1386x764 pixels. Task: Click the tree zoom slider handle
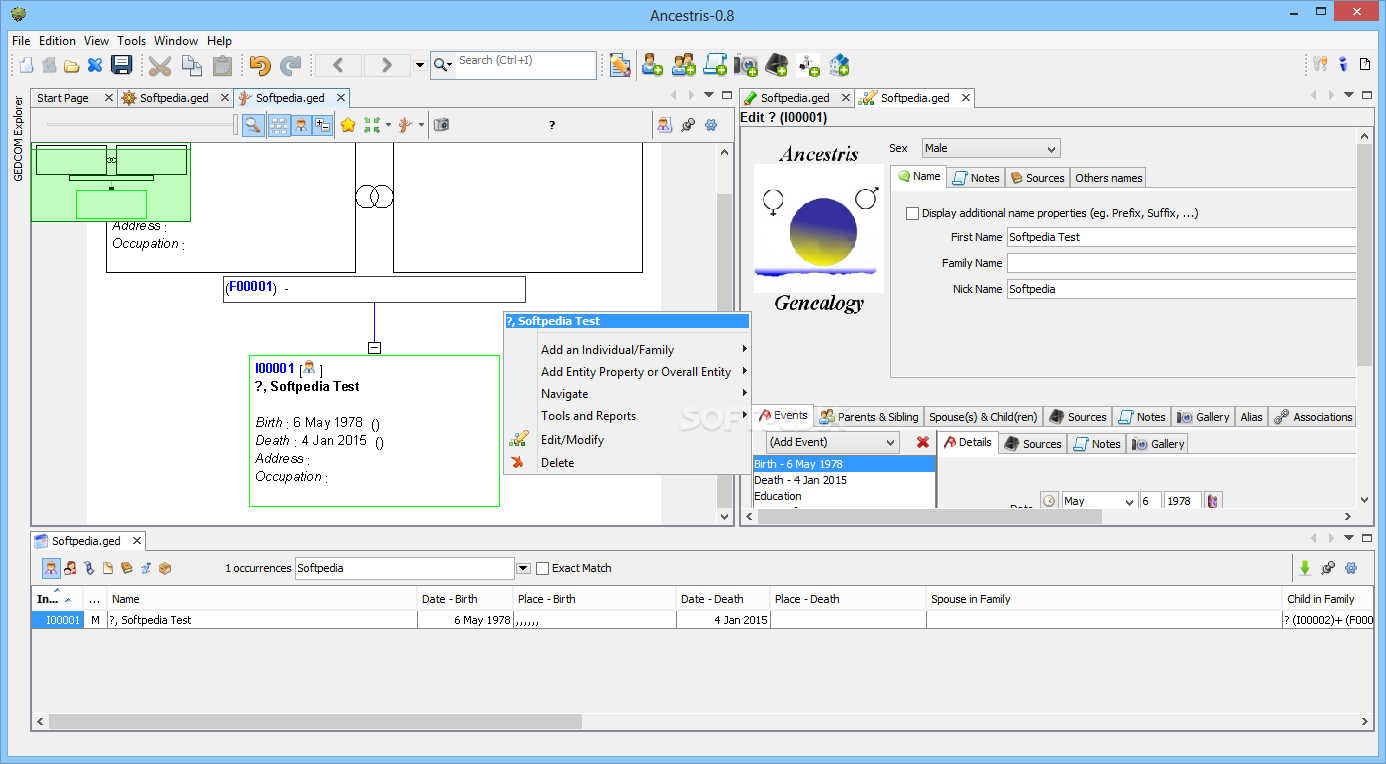236,125
